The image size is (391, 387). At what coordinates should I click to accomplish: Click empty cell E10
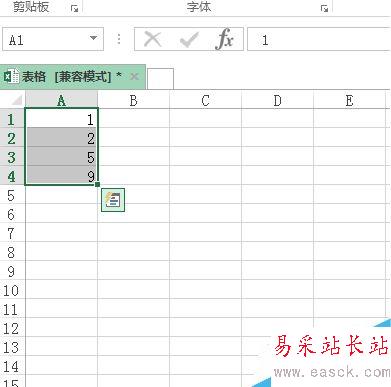[350, 289]
